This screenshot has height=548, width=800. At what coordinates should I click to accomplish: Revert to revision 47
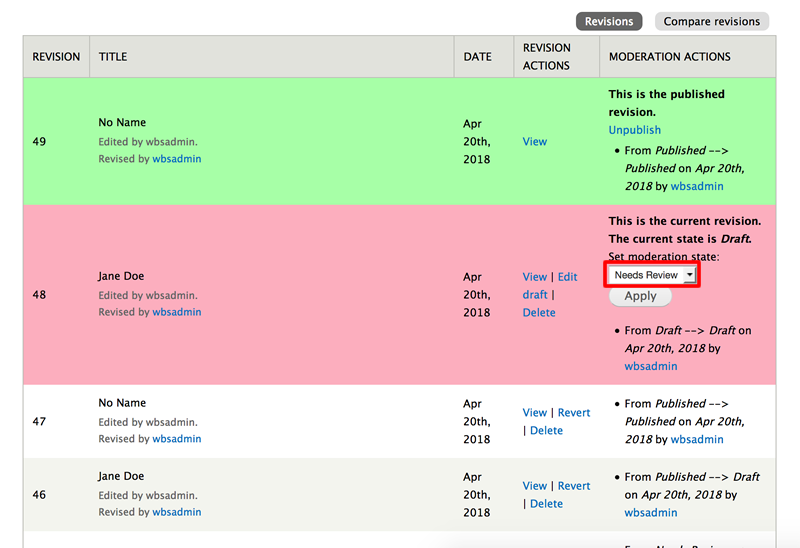tap(574, 413)
